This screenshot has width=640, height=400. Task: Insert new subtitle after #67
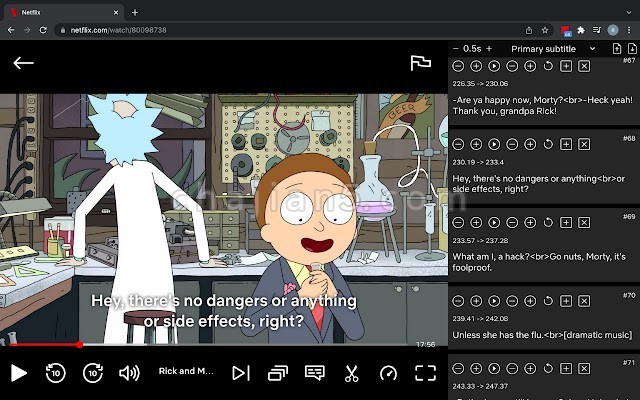coord(566,66)
